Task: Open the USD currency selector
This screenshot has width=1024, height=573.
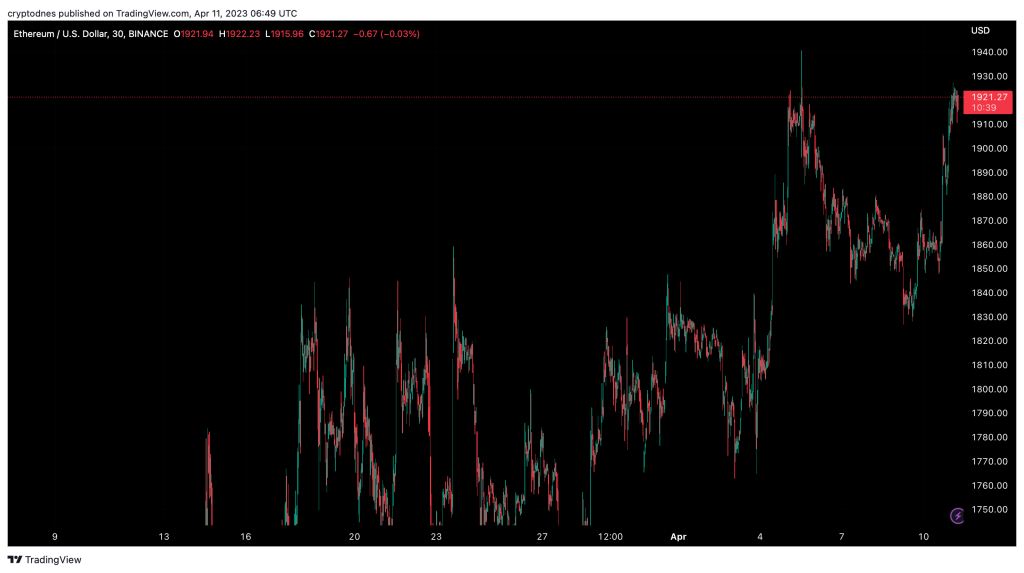Action: (980, 30)
